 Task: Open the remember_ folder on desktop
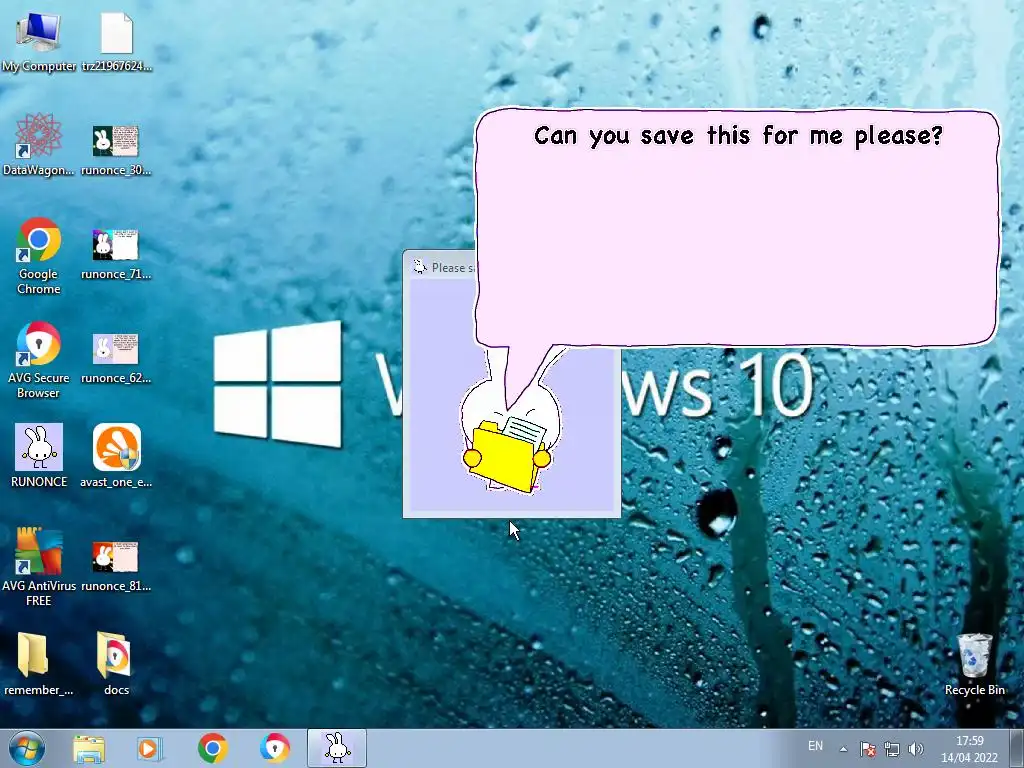coord(39,664)
